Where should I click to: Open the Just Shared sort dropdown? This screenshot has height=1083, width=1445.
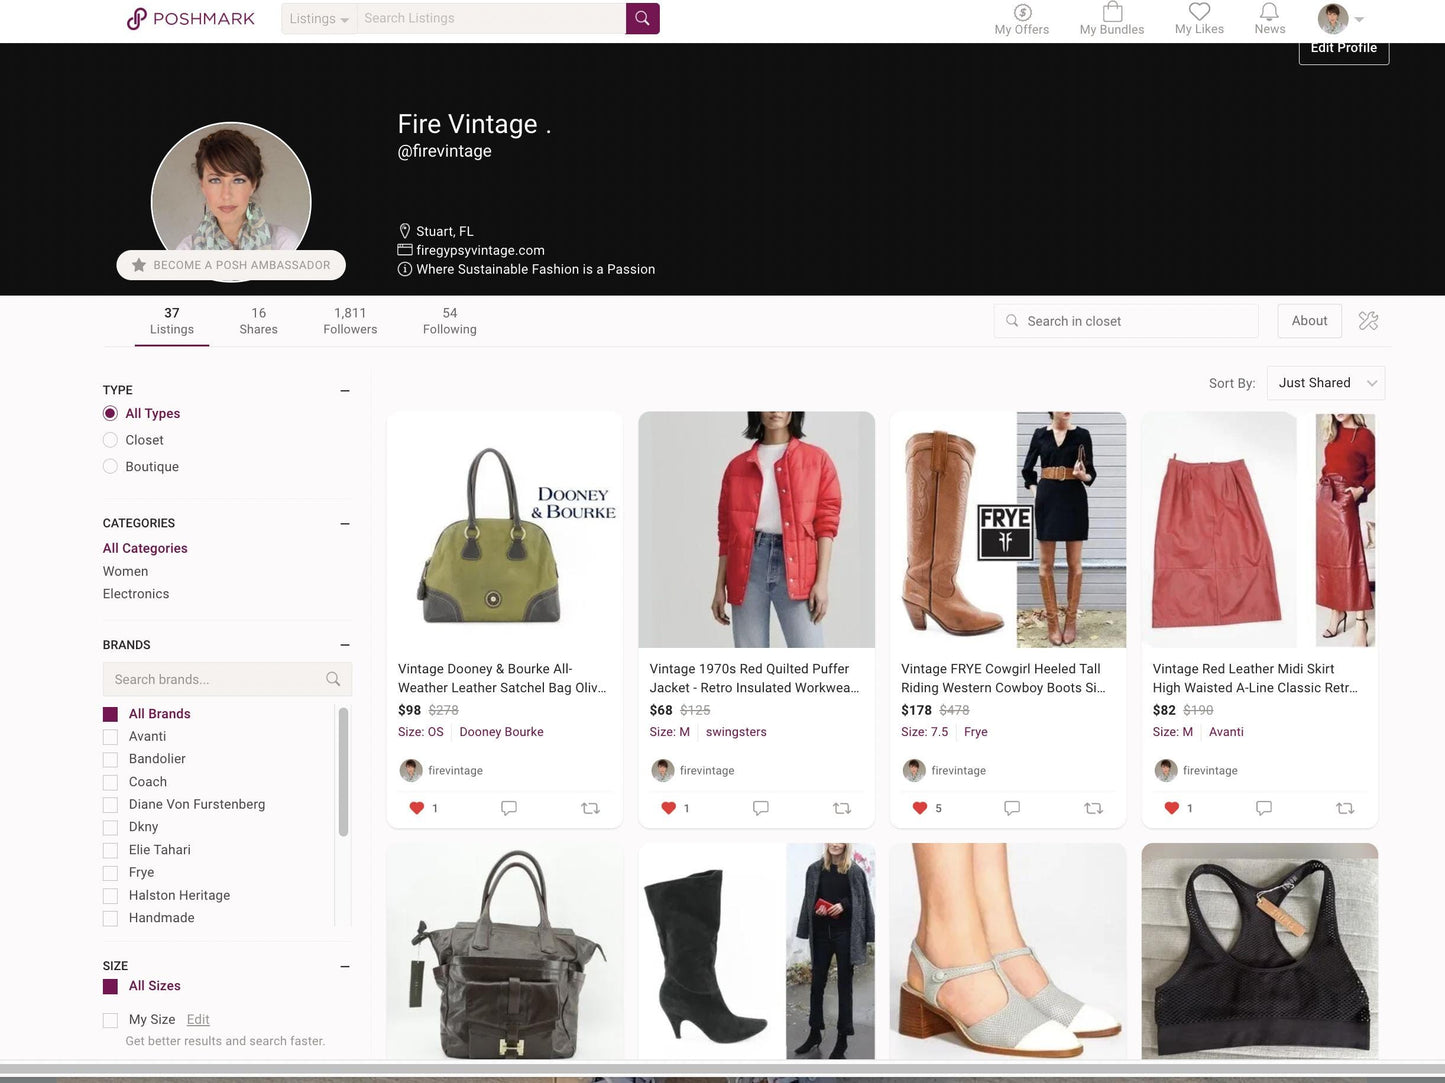coord(1325,383)
